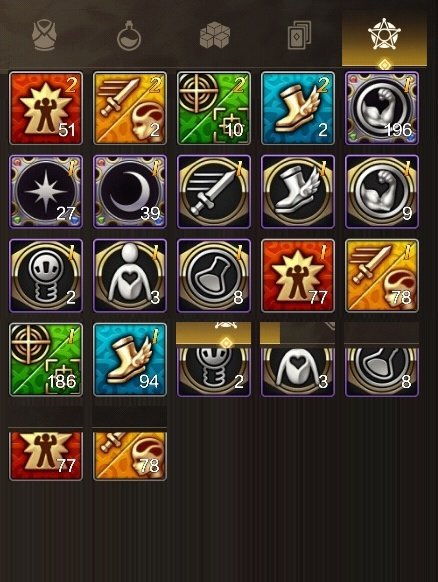Select the pentagram star tab

[384, 35]
